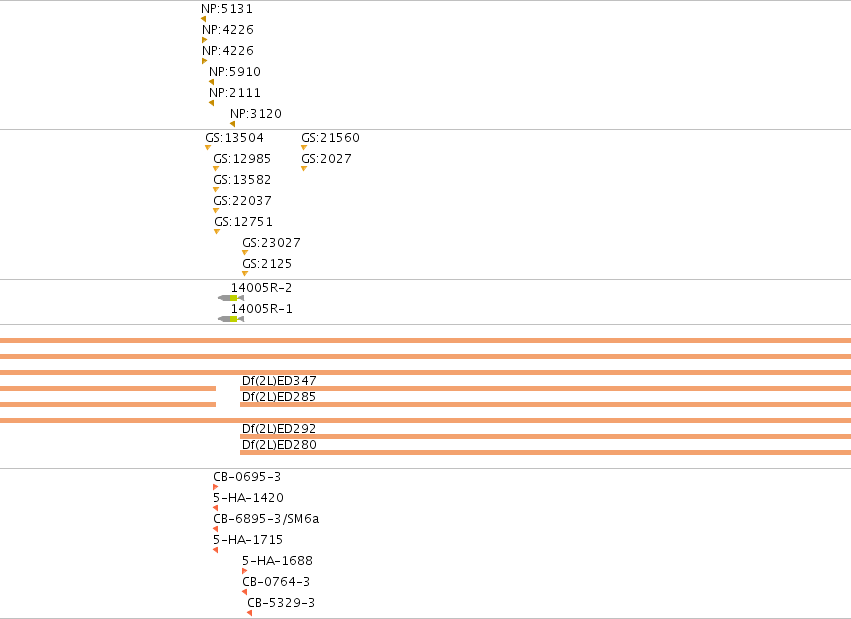Select the insertion triangle below GS:13582
This screenshot has width=851, height=619.
tap(216, 190)
